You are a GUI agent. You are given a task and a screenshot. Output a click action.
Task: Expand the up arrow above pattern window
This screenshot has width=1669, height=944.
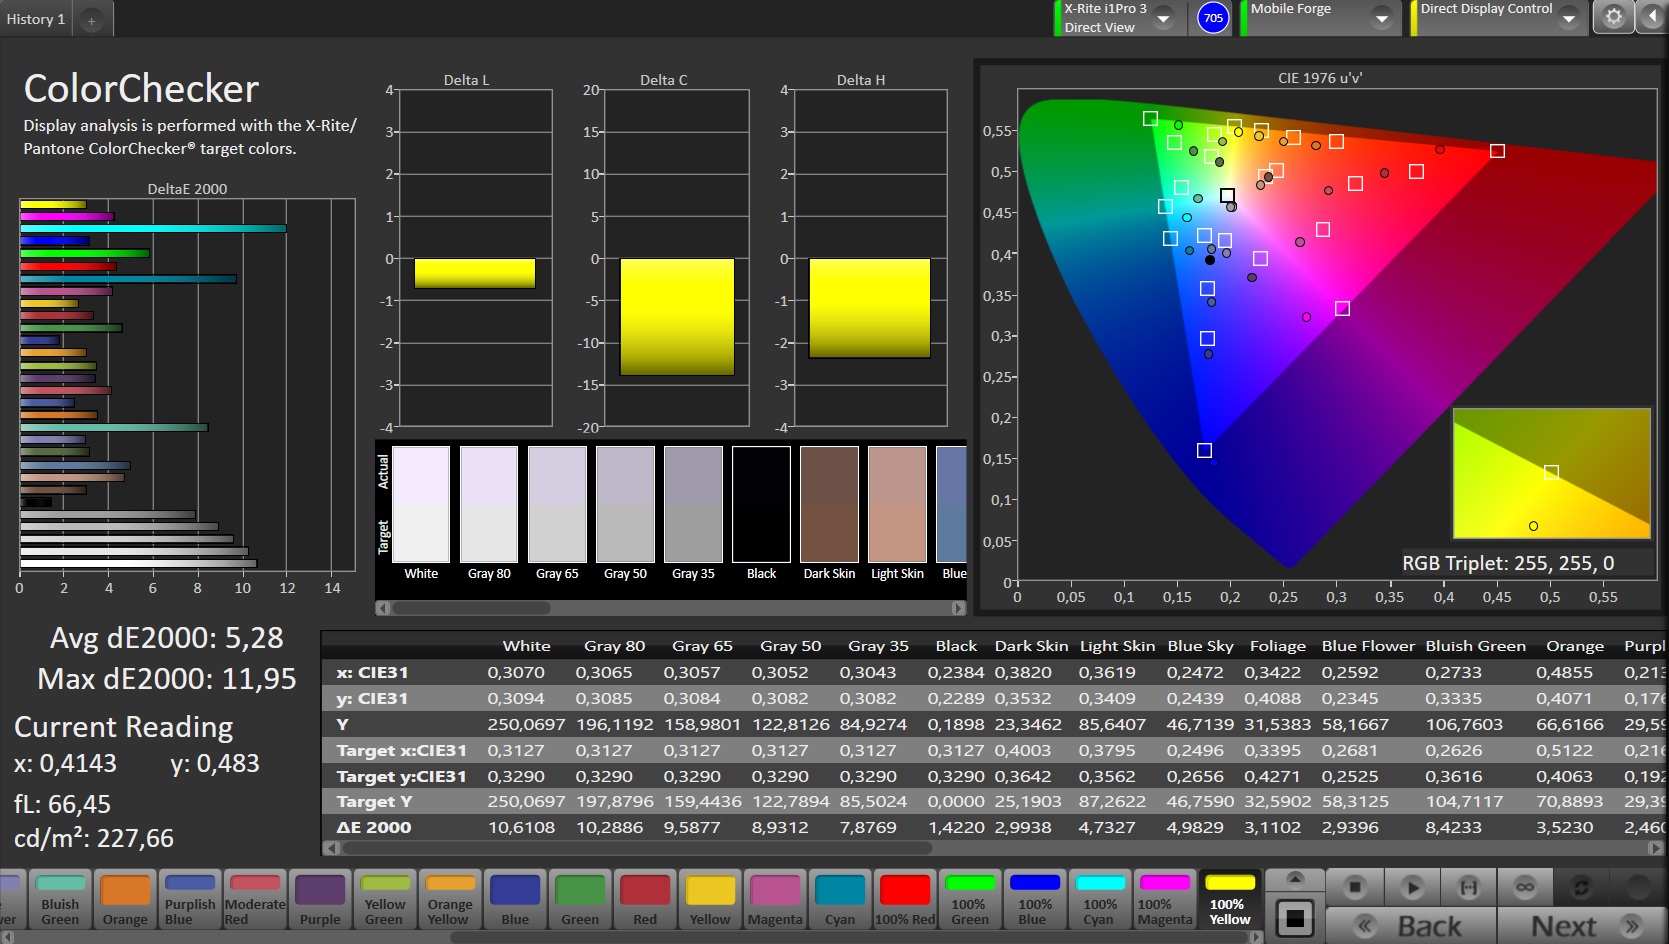coord(1294,878)
